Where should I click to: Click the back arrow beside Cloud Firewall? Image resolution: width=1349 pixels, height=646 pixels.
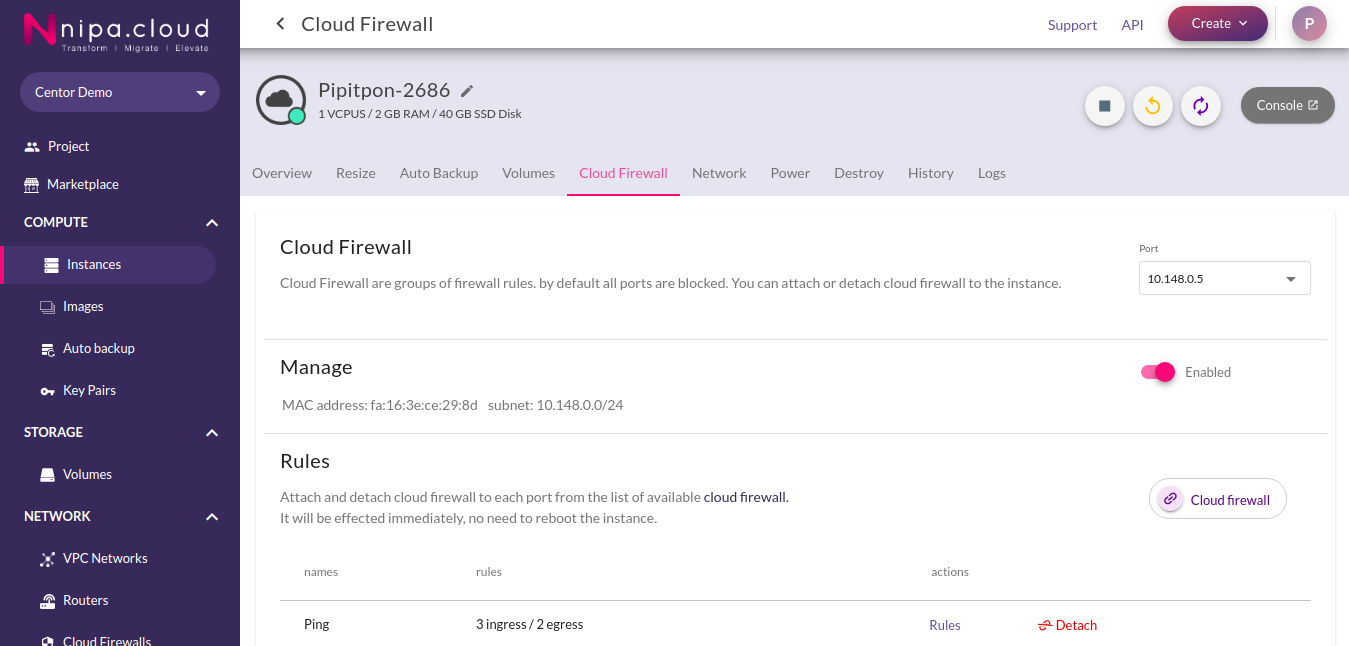tap(280, 24)
